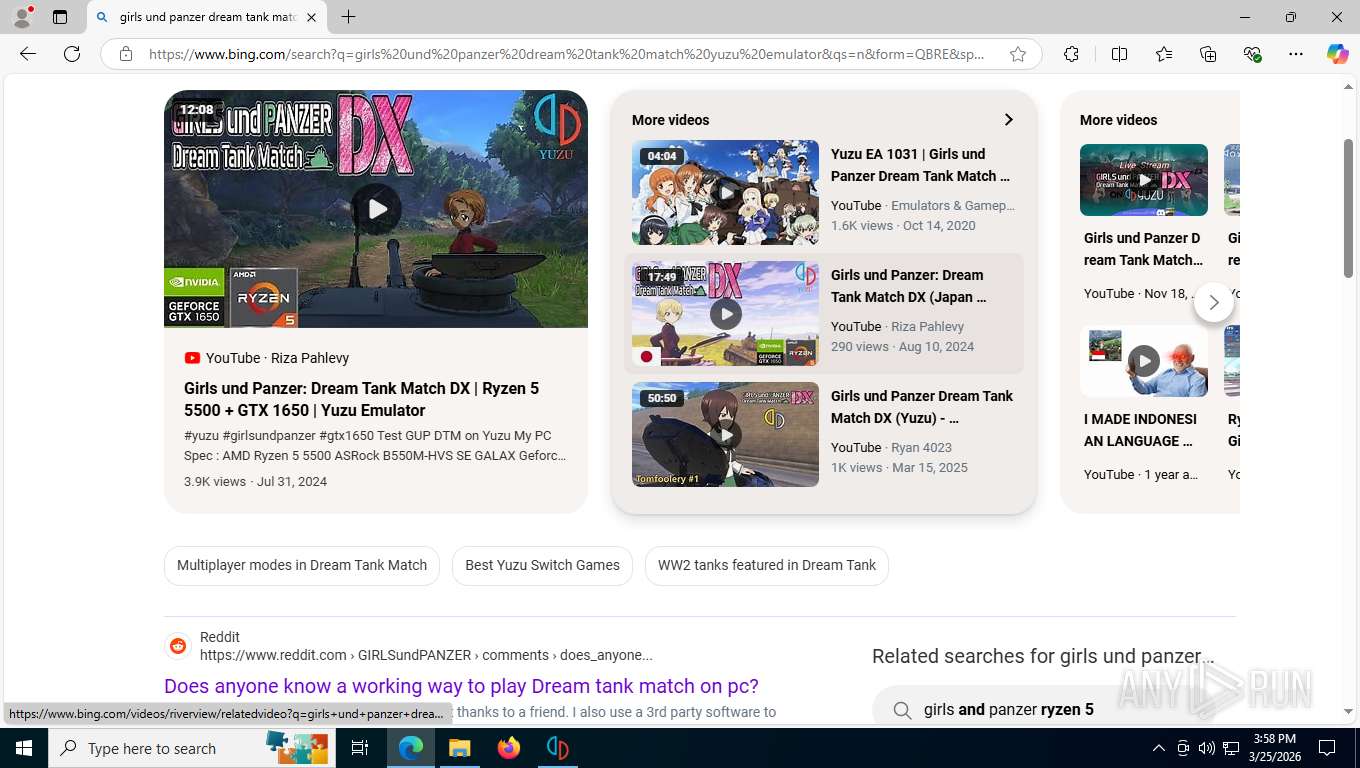Open the Favorites list icon
This screenshot has height=768, width=1360.
(1164, 54)
